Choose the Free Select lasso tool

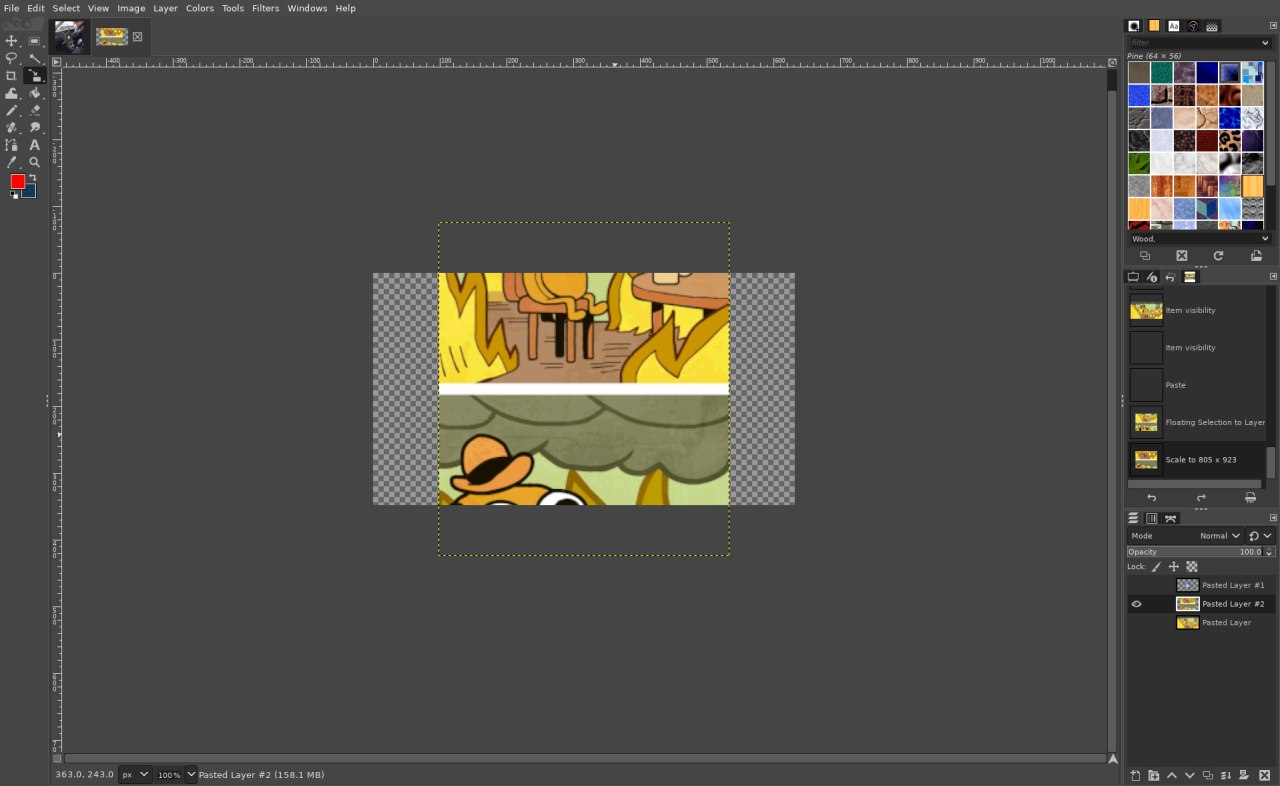(12, 58)
